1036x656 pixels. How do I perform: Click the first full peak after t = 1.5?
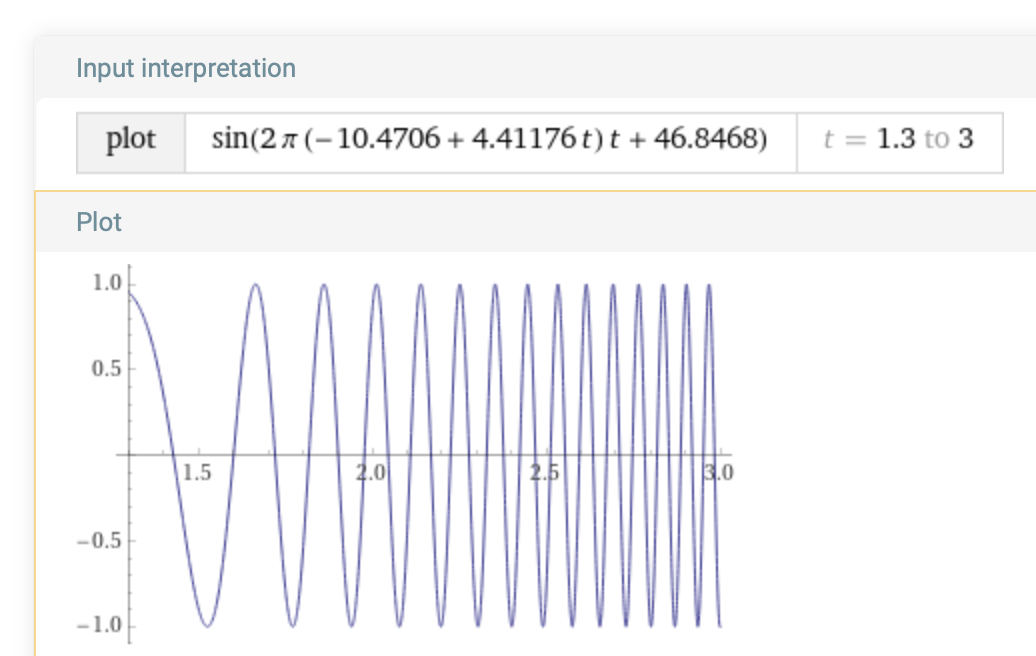[256, 285]
